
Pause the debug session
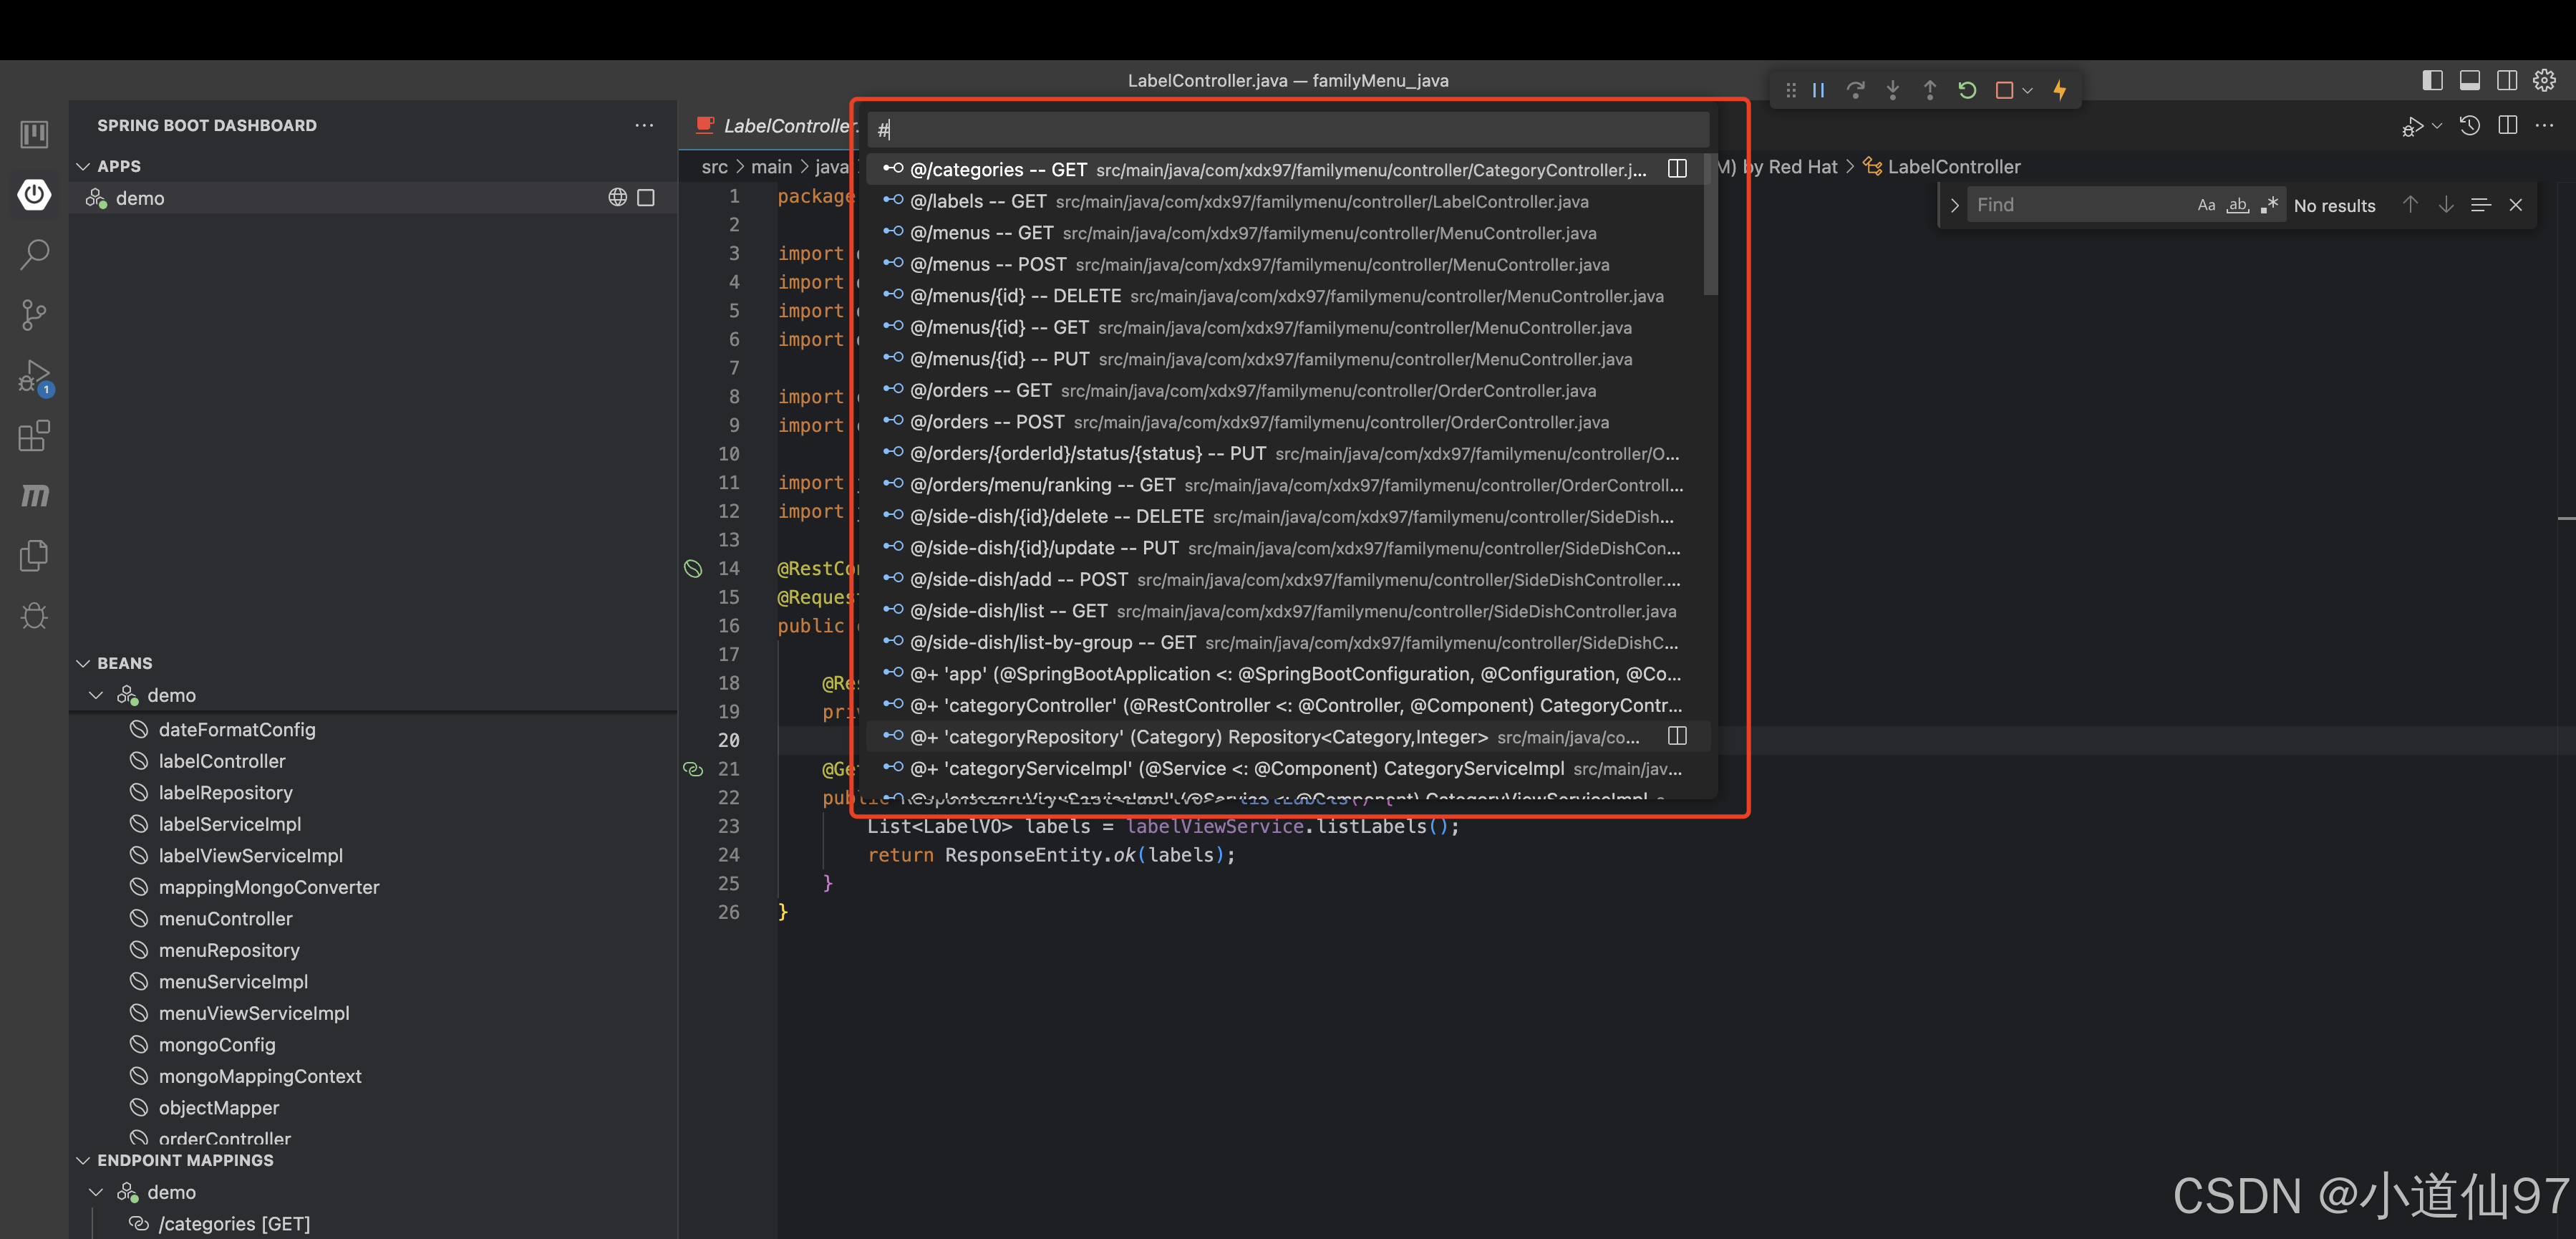1818,90
